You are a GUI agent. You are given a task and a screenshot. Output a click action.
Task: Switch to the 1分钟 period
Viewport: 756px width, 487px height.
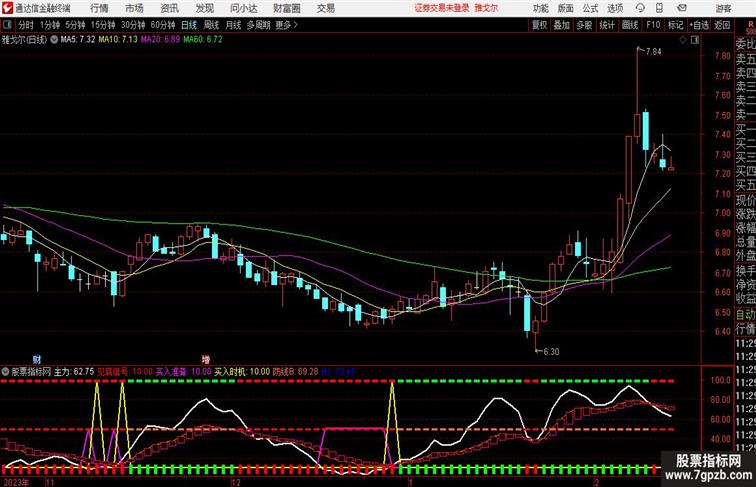click(50, 25)
